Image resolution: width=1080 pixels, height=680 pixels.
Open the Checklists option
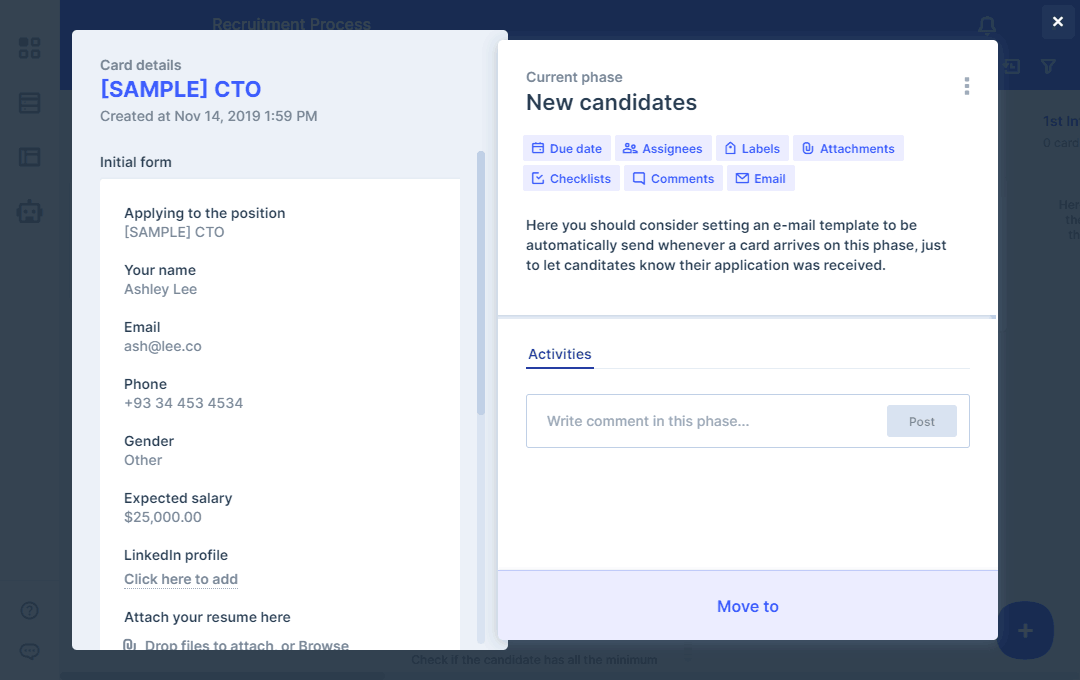coord(570,179)
